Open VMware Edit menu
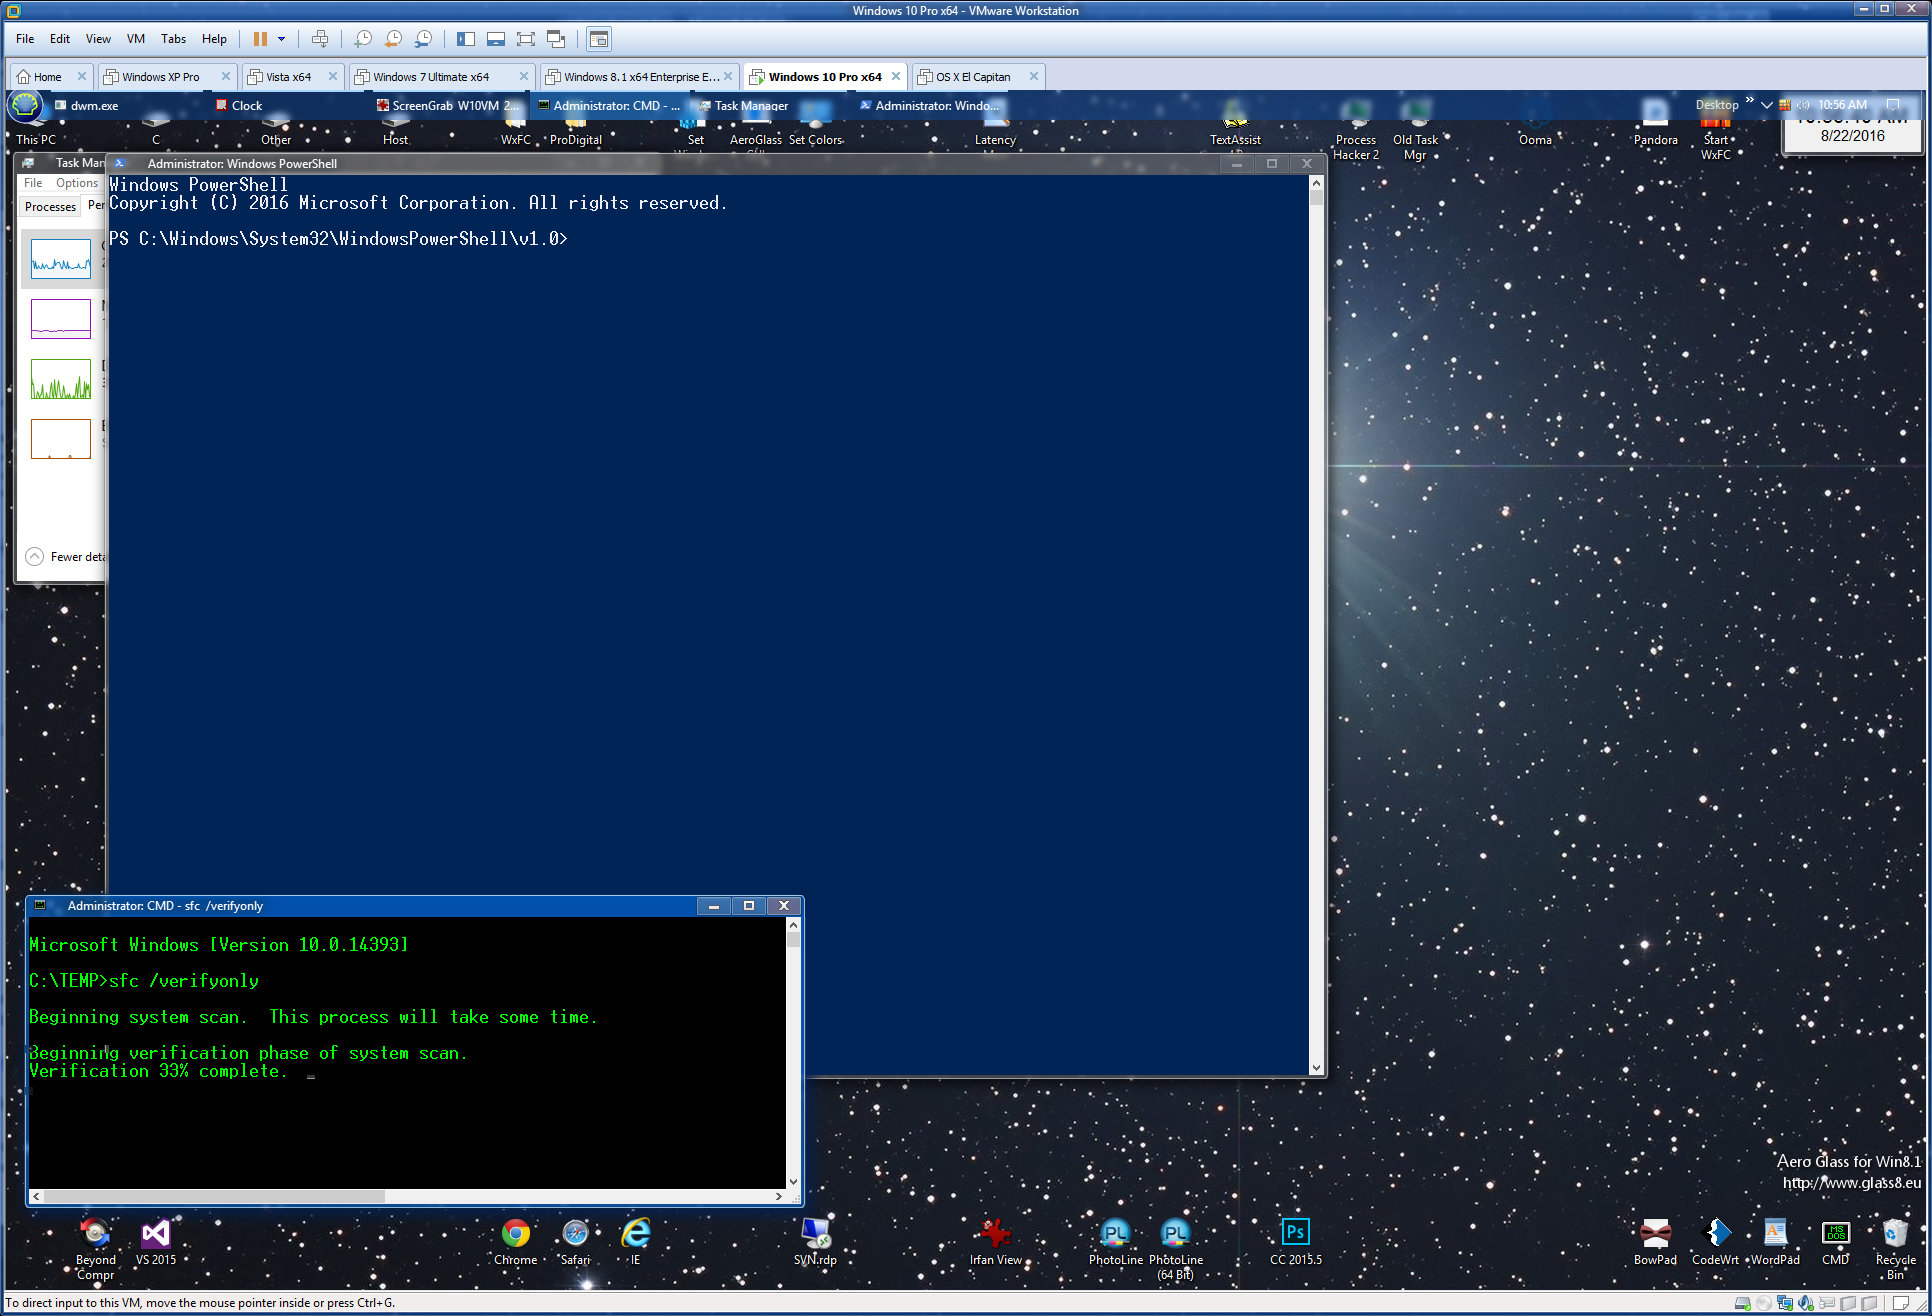This screenshot has width=1932, height=1316. [x=60, y=39]
